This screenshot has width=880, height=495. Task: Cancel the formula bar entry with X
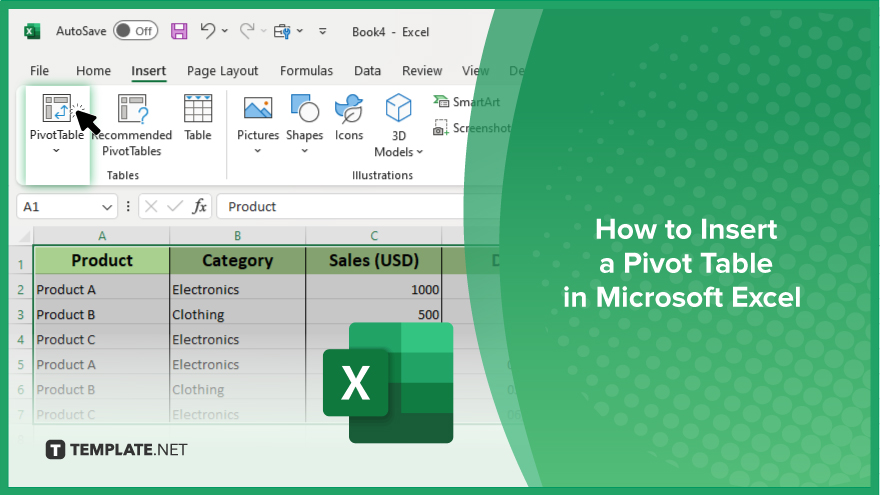coord(151,207)
